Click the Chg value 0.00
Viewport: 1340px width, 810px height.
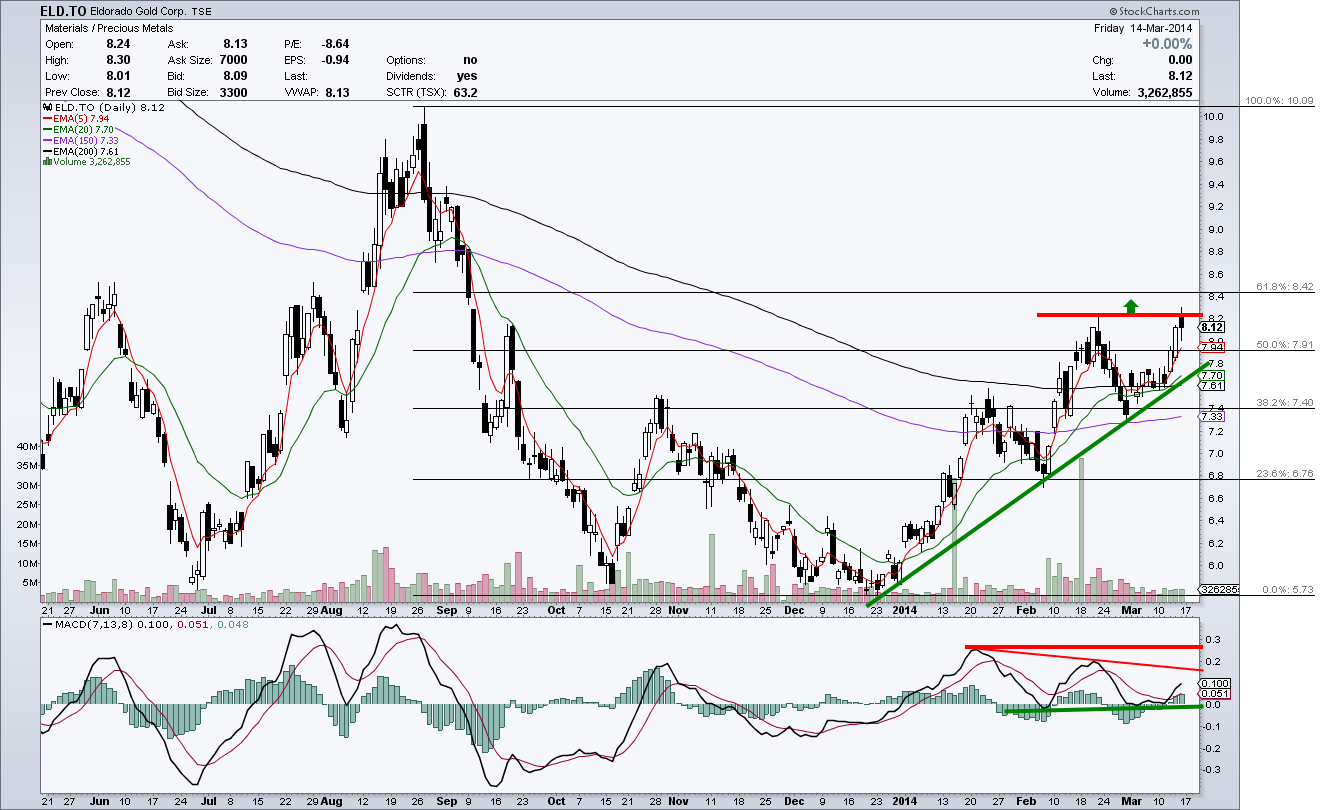point(1181,60)
